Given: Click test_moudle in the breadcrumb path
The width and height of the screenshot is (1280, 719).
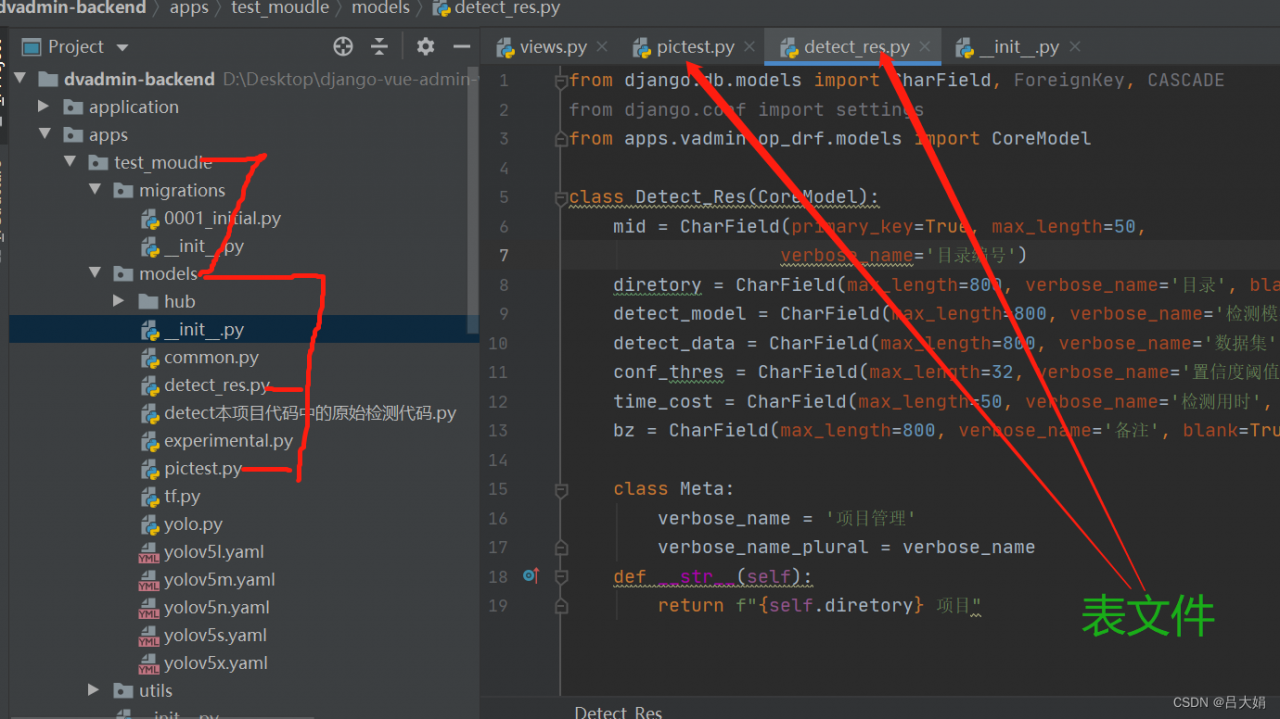Looking at the screenshot, I should click(x=279, y=8).
